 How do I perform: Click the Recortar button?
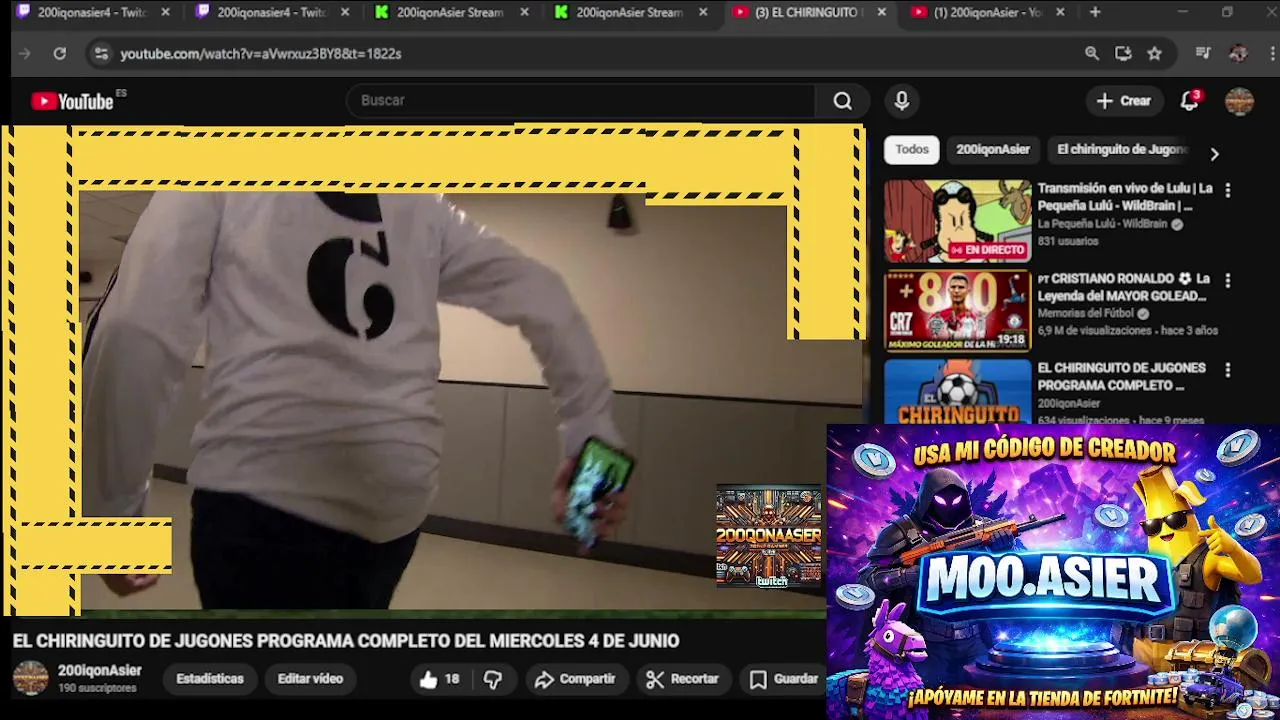click(x=682, y=679)
